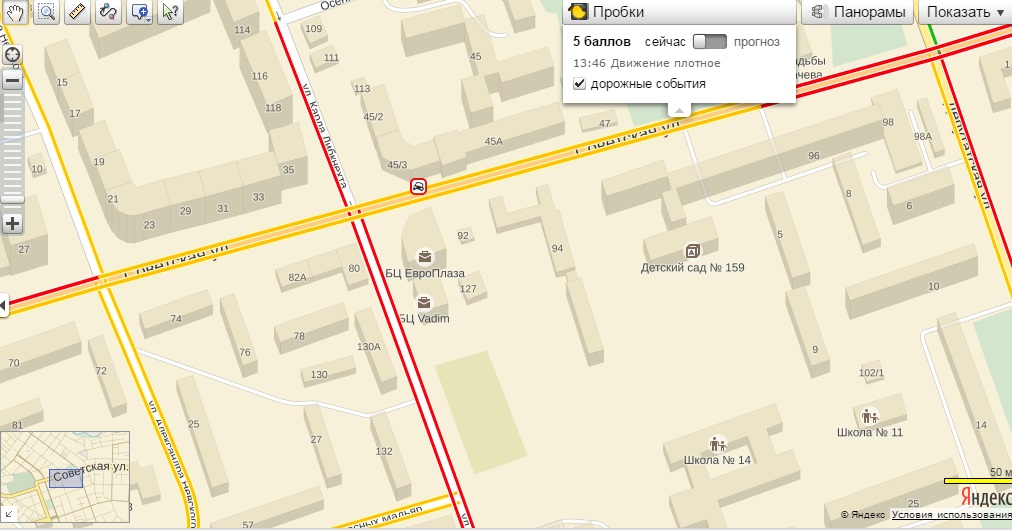Click the help cursor info tool

pyautogui.click(x=170, y=12)
